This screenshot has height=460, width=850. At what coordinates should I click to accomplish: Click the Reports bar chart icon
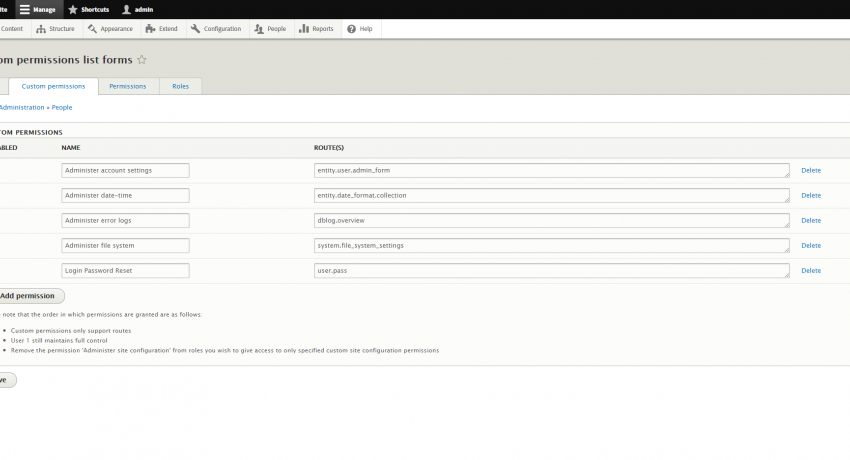point(304,29)
